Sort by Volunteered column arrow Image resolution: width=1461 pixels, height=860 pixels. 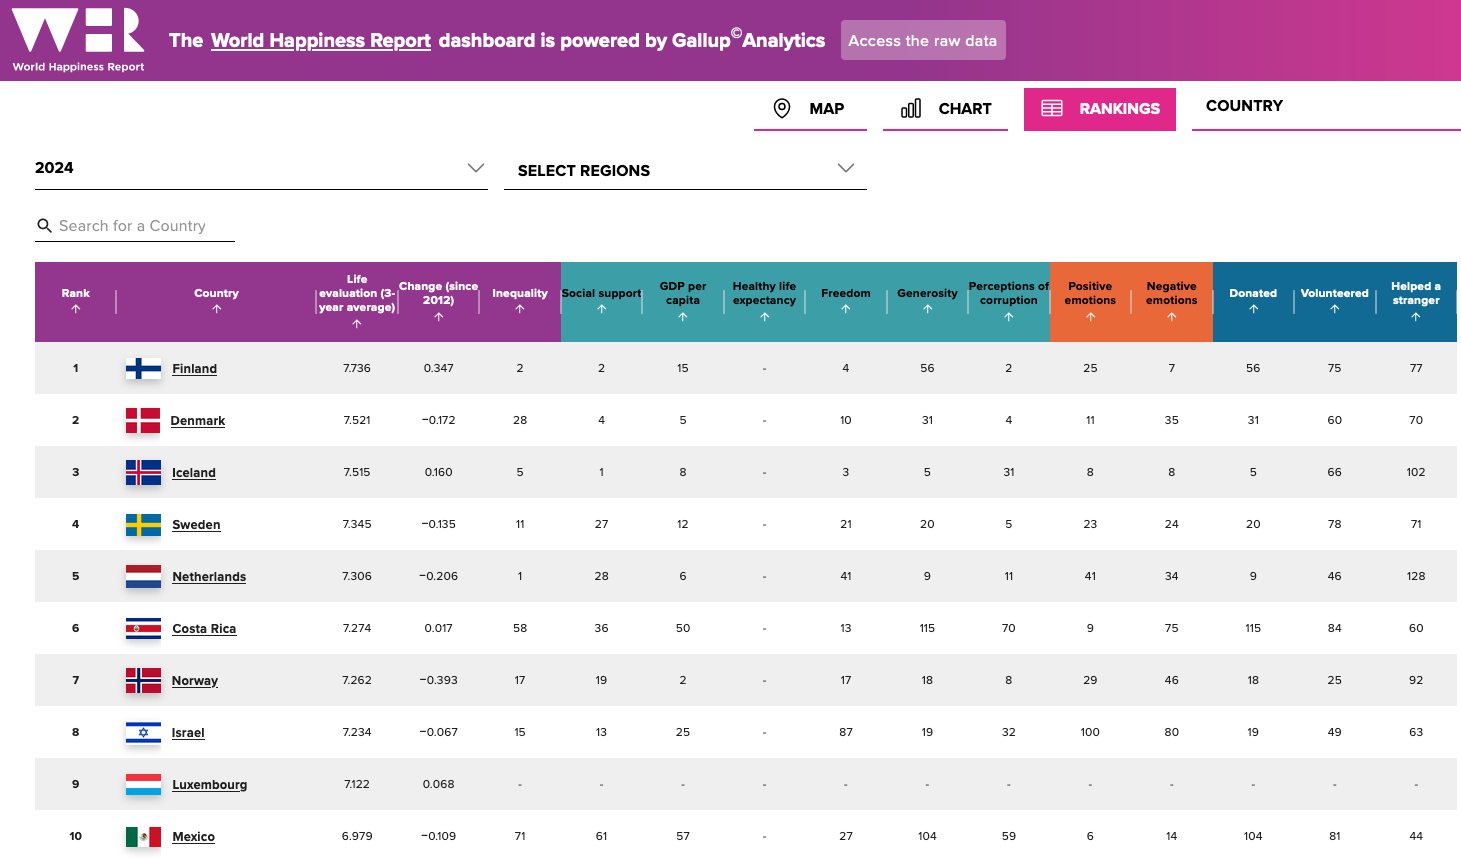(x=1334, y=310)
